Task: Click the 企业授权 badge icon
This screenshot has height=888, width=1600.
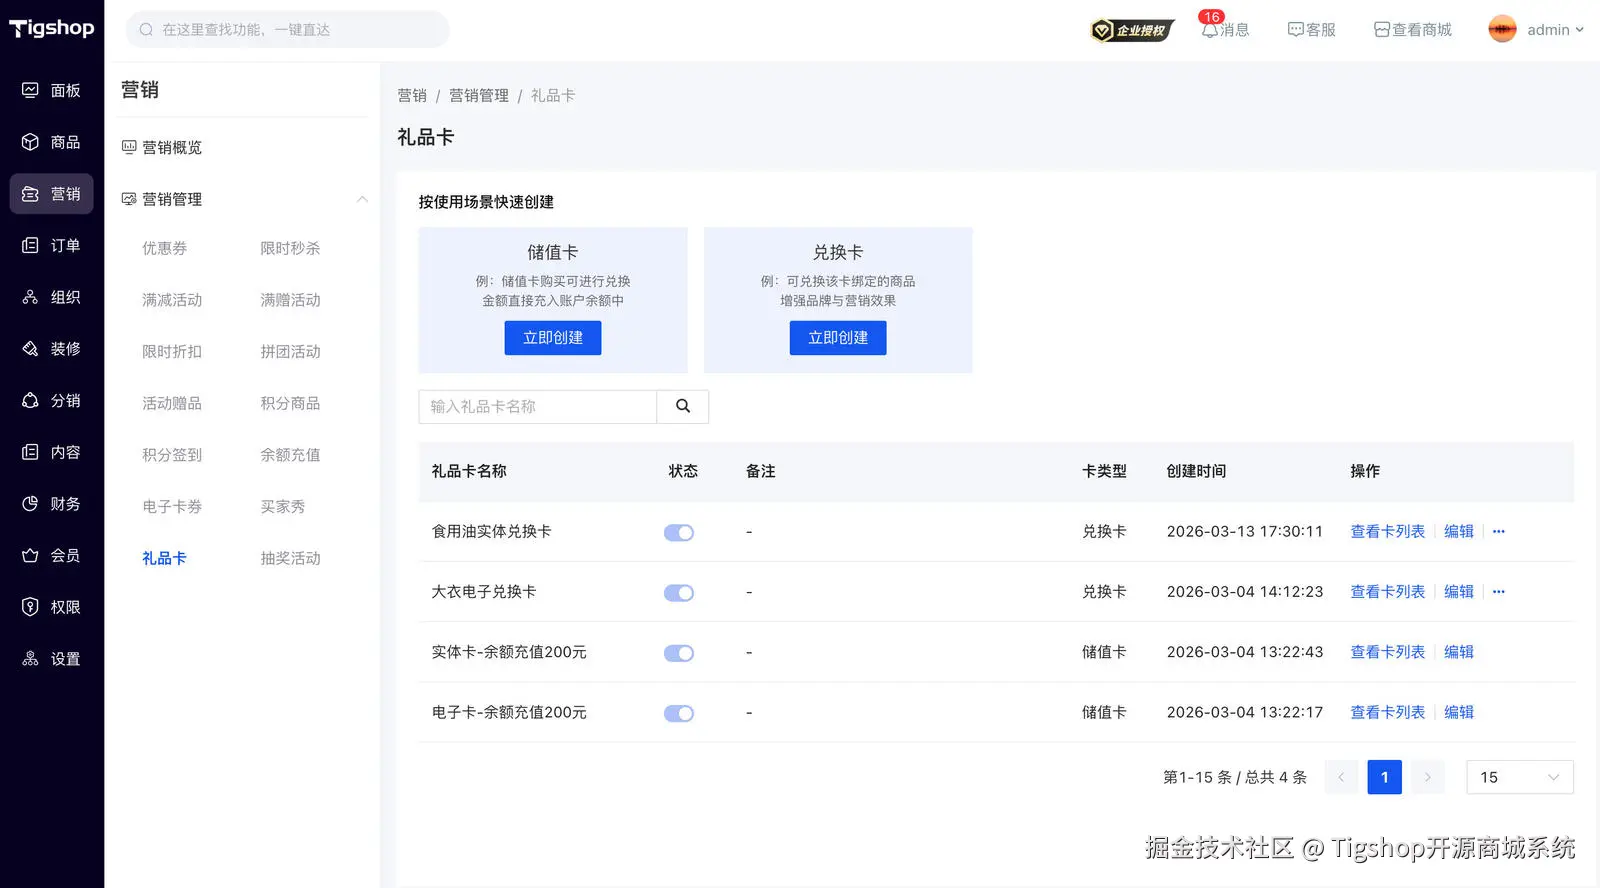Action: pyautogui.click(x=1131, y=30)
